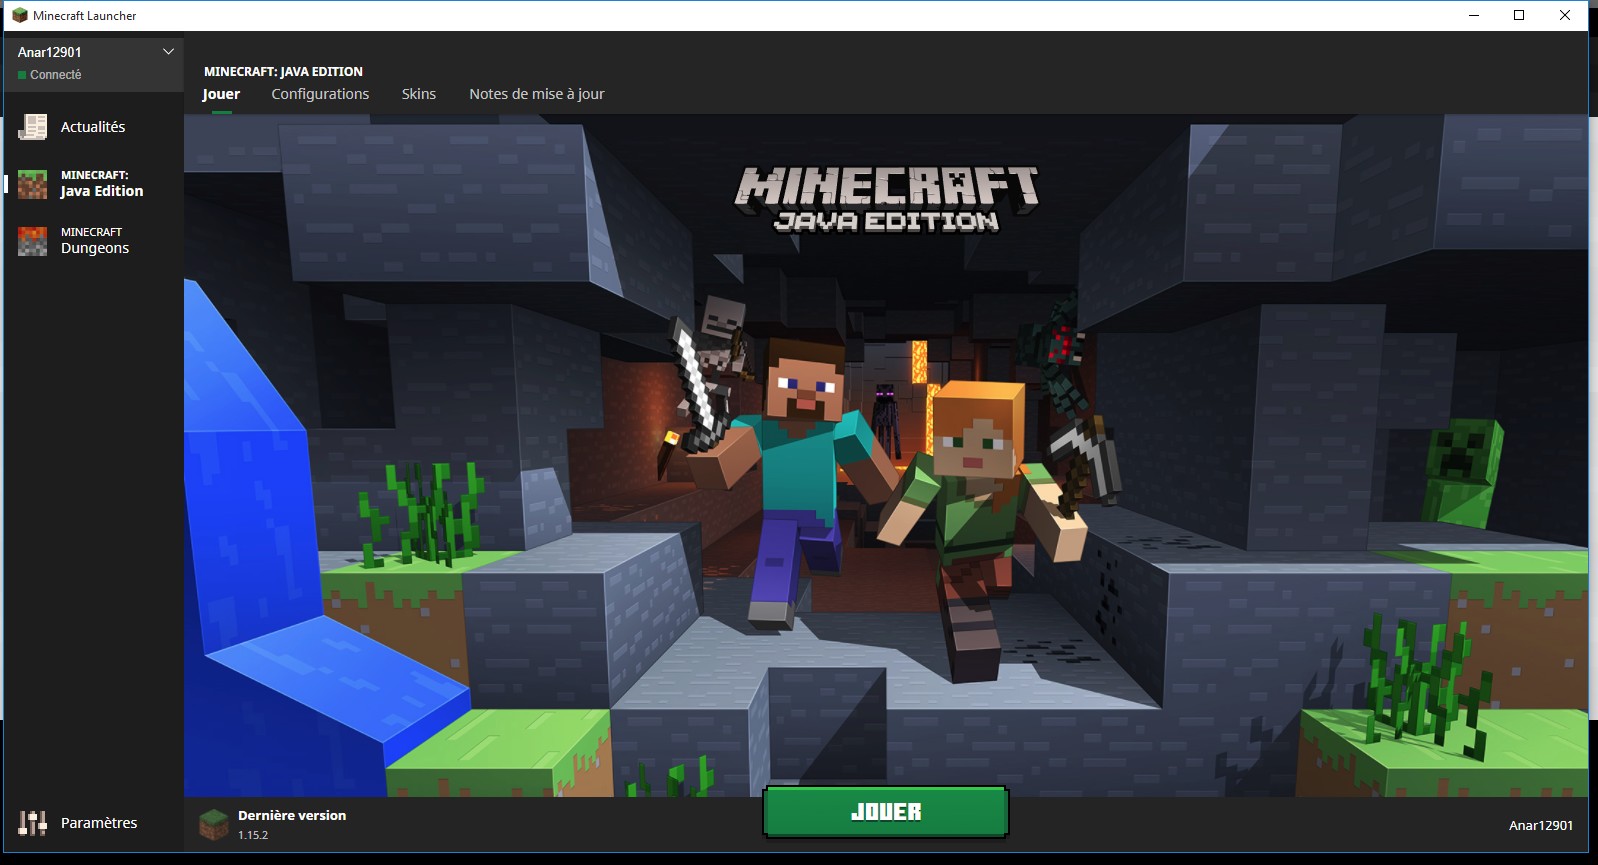
Task: Open the Actualités news section
Action: (94, 127)
